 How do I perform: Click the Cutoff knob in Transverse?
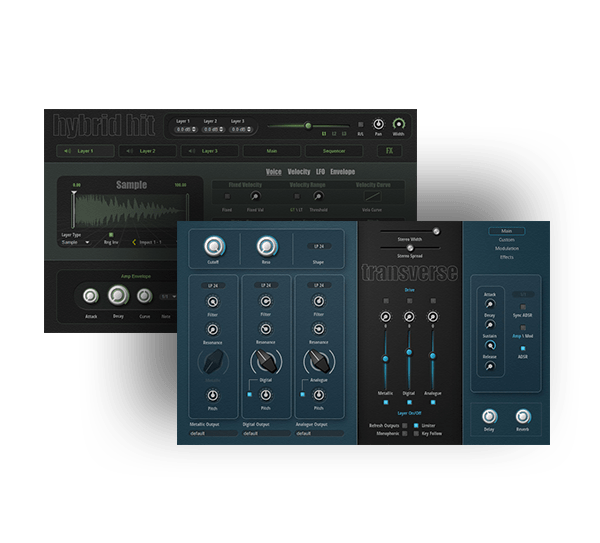[x=213, y=246]
